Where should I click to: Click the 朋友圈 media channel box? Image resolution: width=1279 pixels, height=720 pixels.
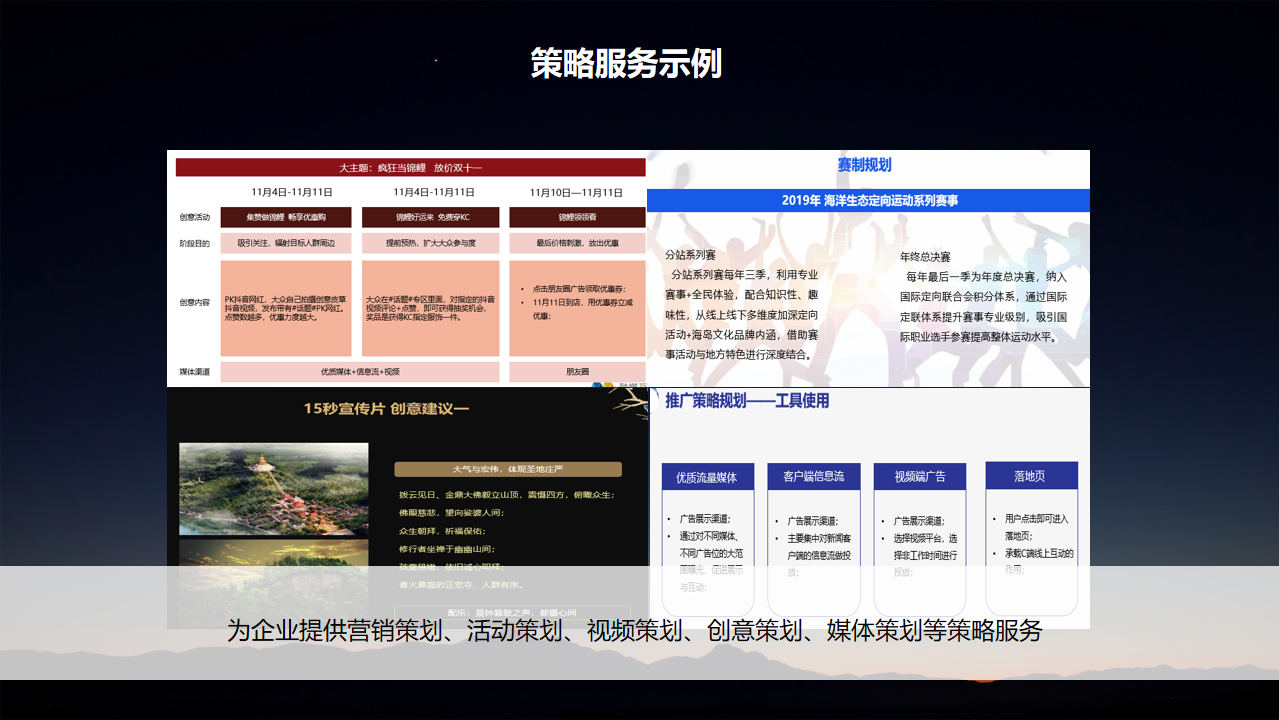click(x=577, y=372)
